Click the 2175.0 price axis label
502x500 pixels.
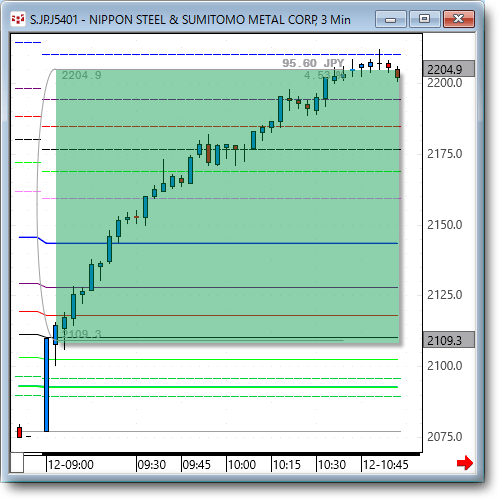(445, 154)
